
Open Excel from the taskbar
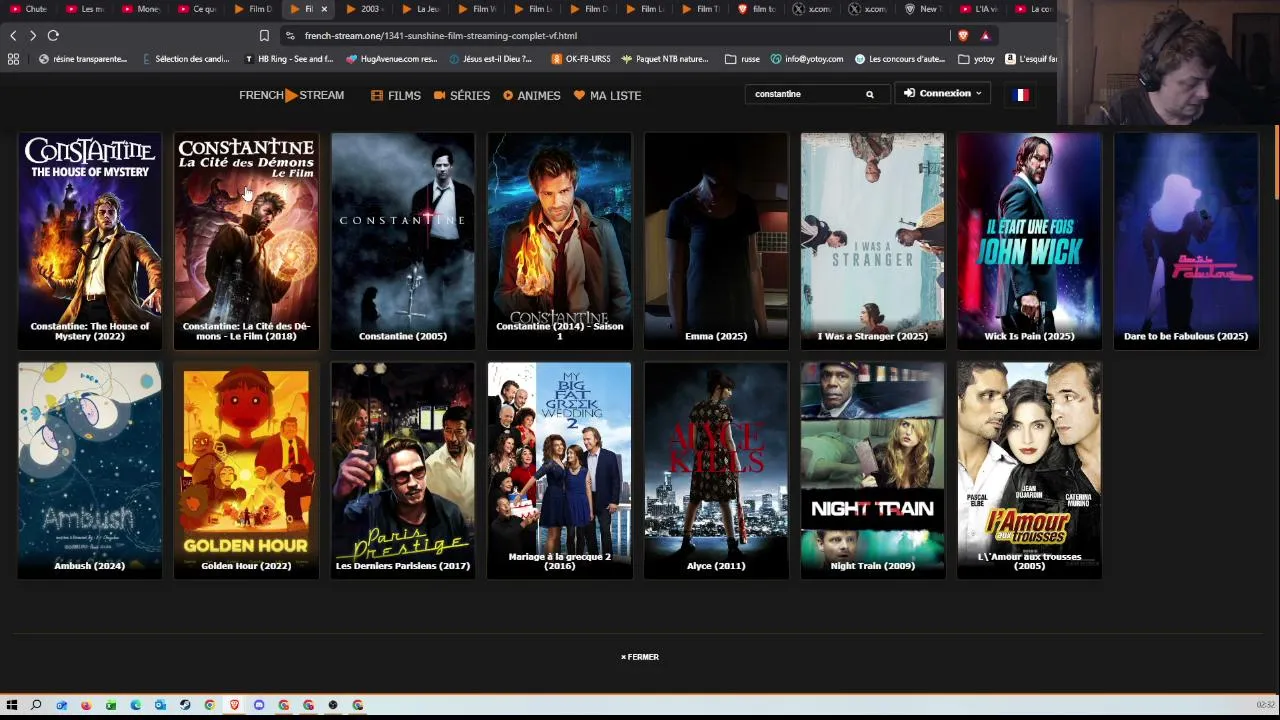[x=111, y=705]
